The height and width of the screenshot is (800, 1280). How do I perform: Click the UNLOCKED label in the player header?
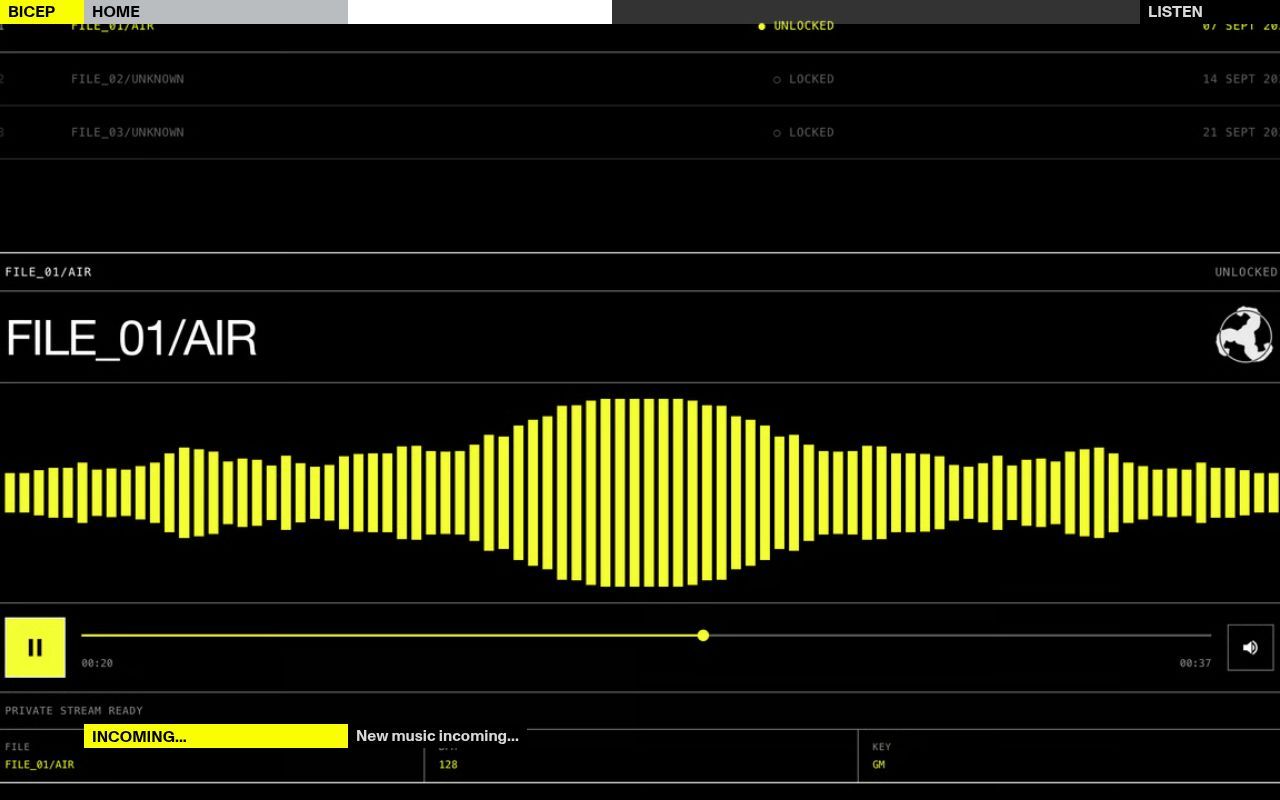tap(1246, 272)
